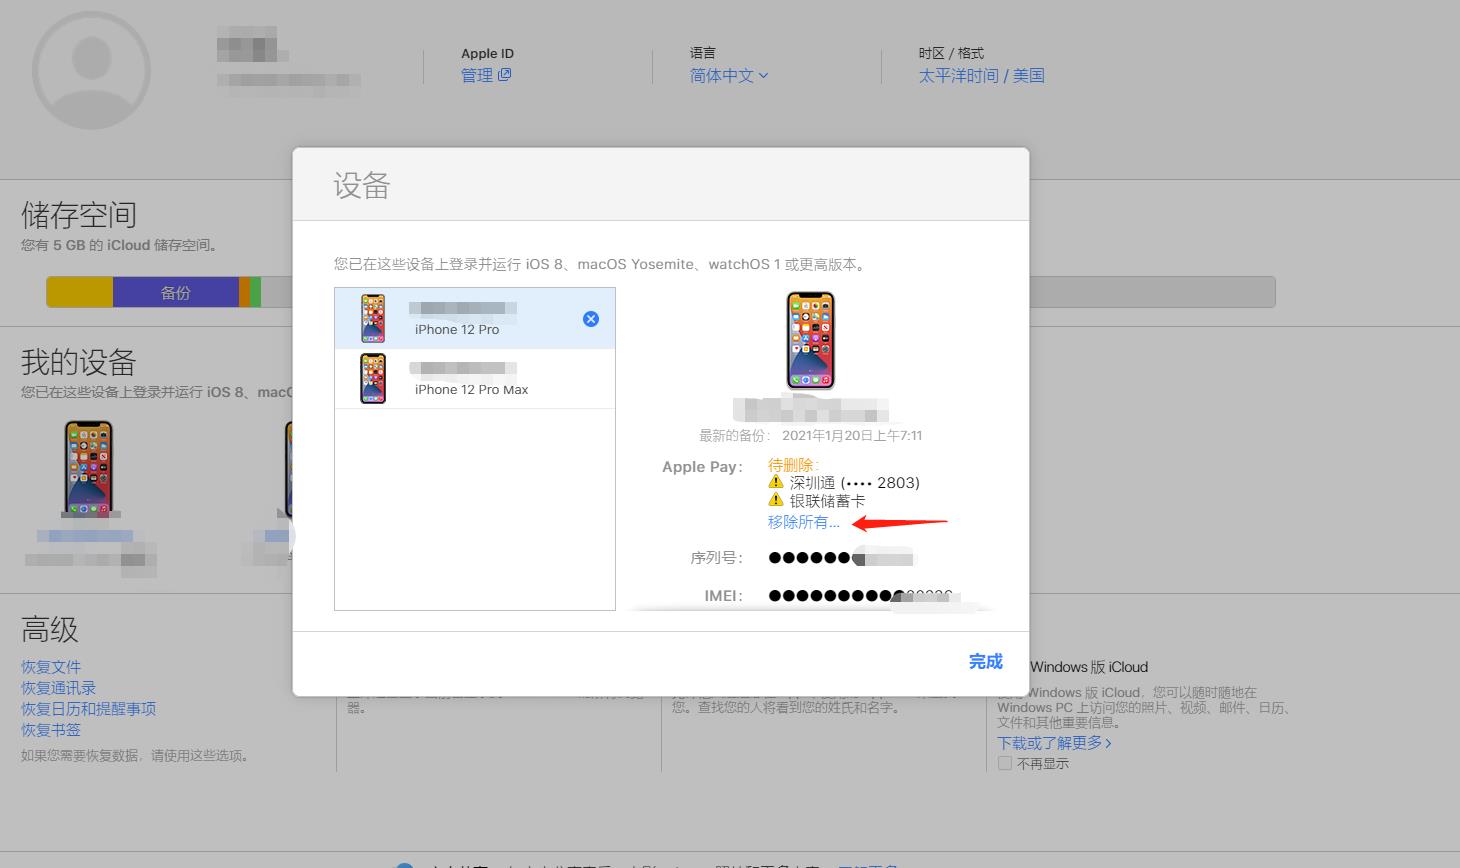The image size is (1460, 868).
Task: Open Apple ID 管理 link
Action: point(485,75)
